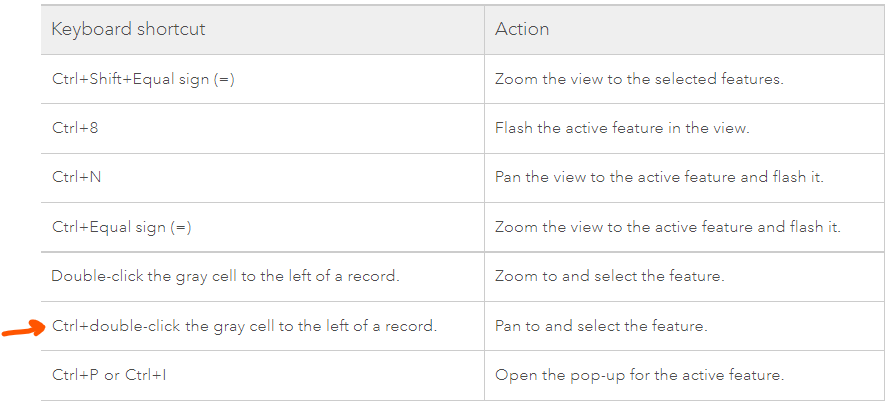The width and height of the screenshot is (887, 408).
Task: Click "Pan to and select the feature" cell
Action: tap(601, 326)
